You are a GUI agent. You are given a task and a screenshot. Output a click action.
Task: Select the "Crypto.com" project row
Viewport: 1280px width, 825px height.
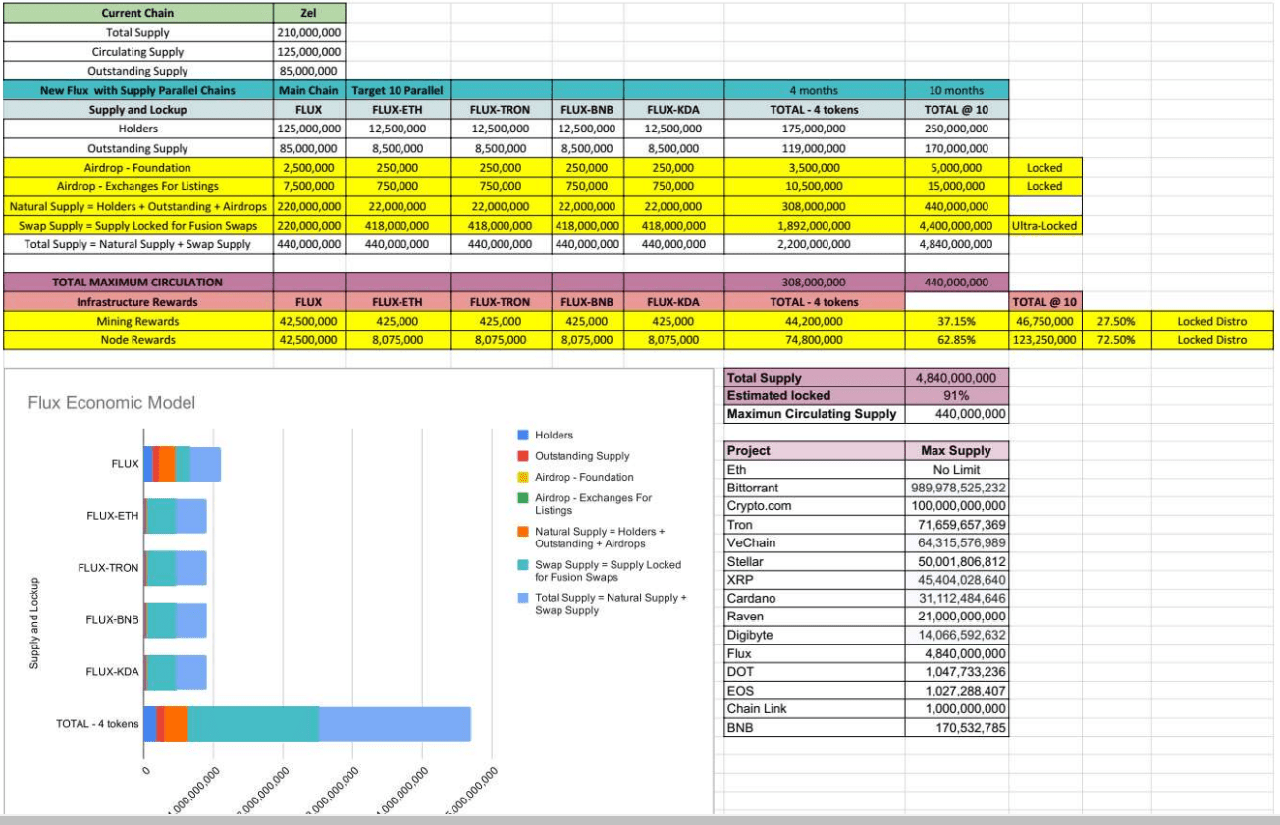point(815,506)
